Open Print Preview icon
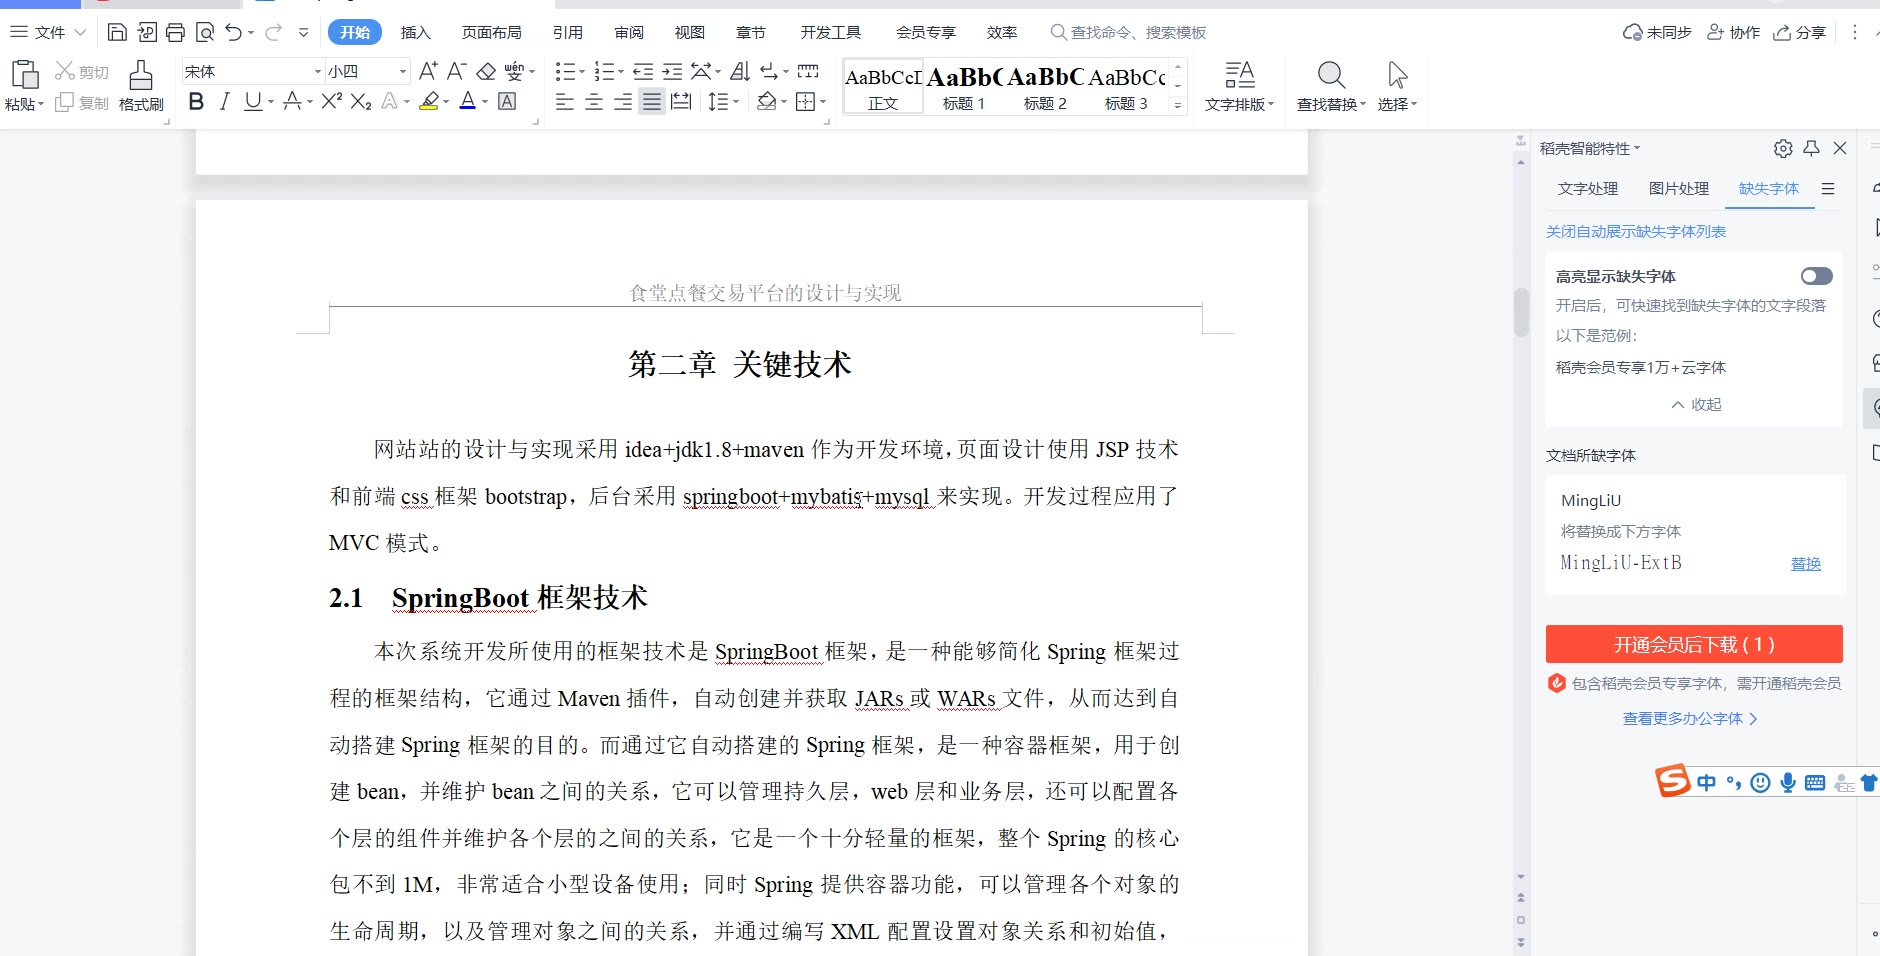The width and height of the screenshot is (1880, 956). tap(205, 32)
